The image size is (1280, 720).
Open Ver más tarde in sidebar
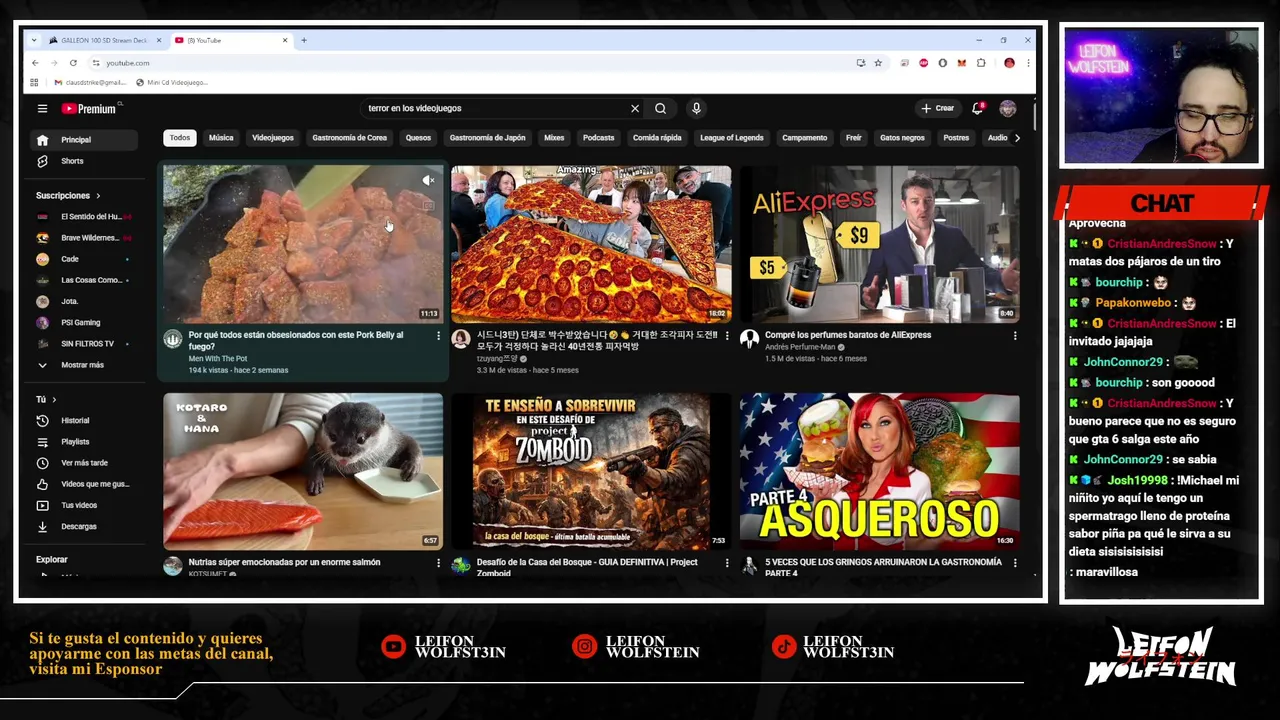tap(84, 463)
